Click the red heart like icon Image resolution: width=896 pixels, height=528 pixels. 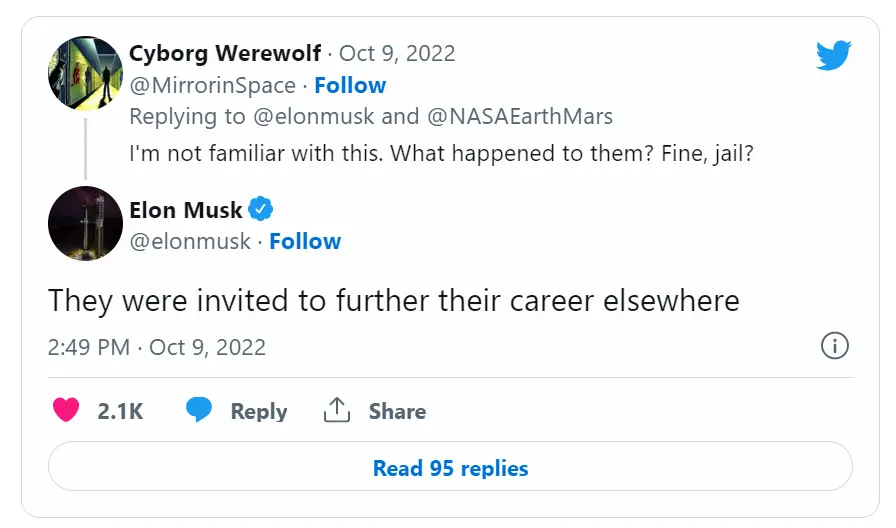click(x=65, y=411)
